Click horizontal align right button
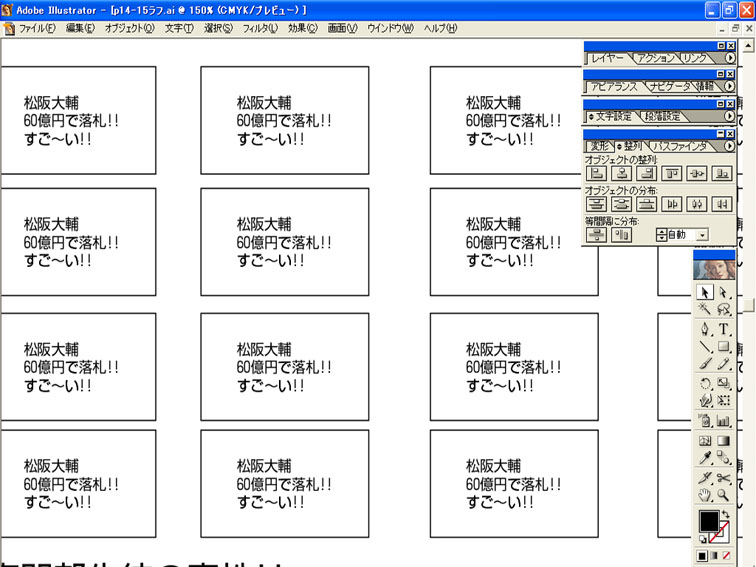The width and height of the screenshot is (756, 567). click(x=647, y=174)
